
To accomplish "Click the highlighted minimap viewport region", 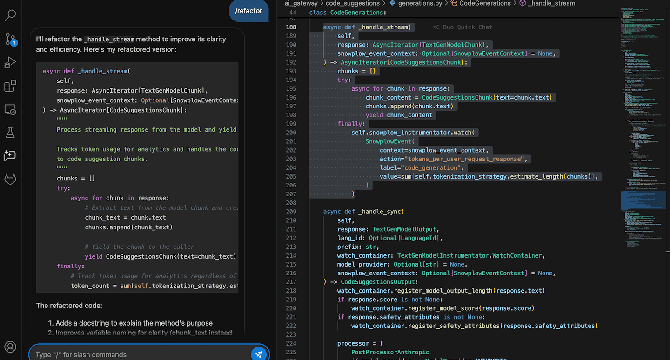I will point(643,200).
